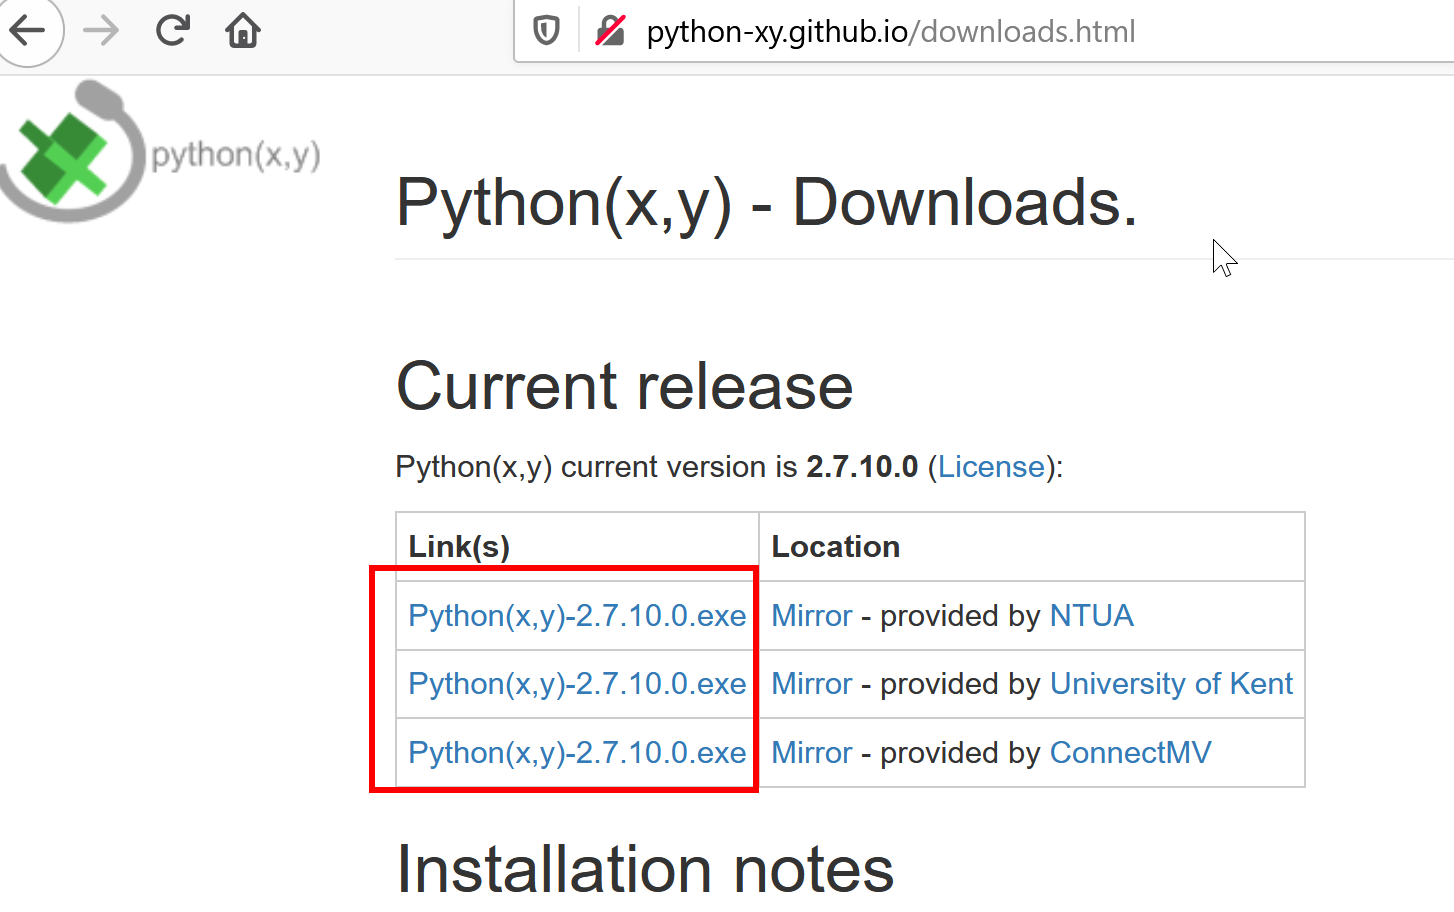Download Python(x,y)-2.7.10.0.exe in the ConnectMV row
Viewport: 1454px width, 912px height.
pyautogui.click(x=577, y=753)
